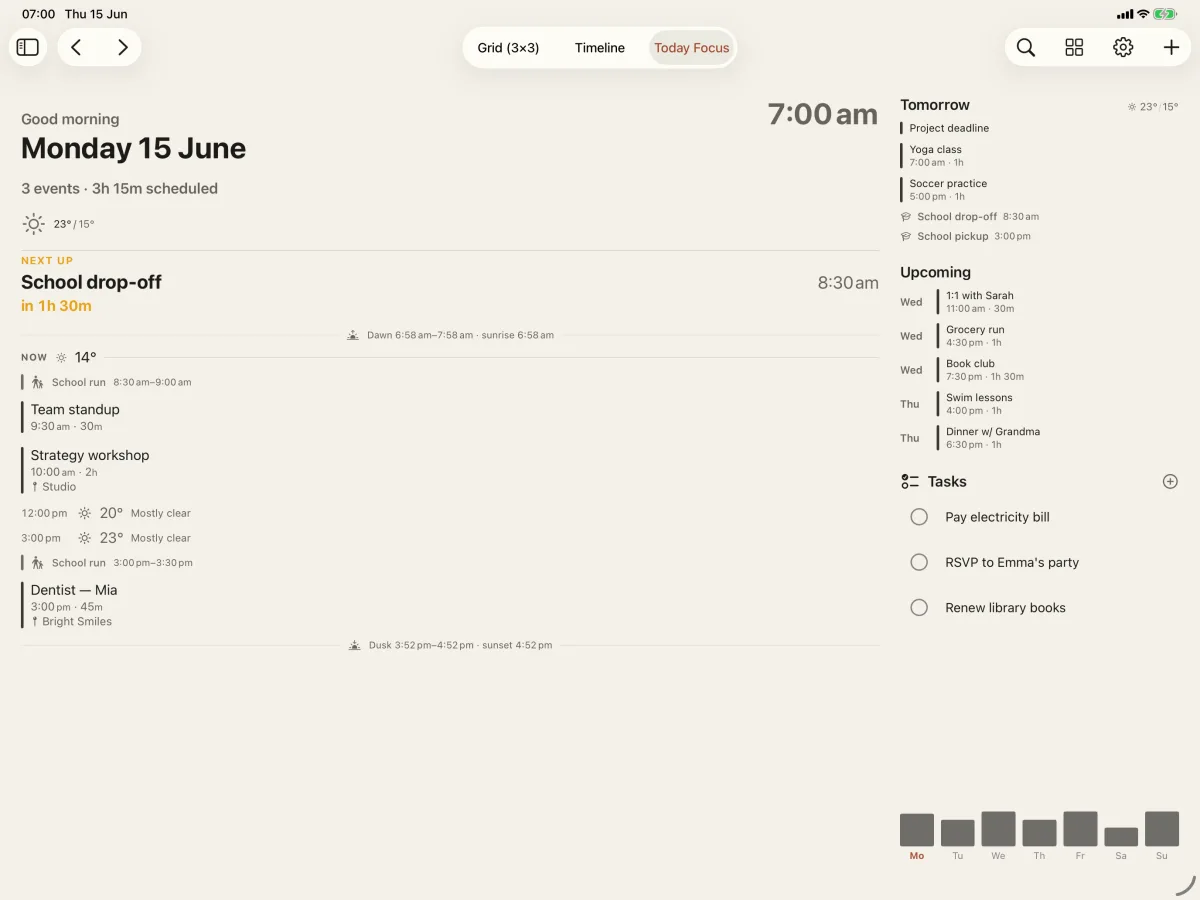Open Grocery run upcoming event
Image resolution: width=1200 pixels, height=900 pixels.
point(975,336)
